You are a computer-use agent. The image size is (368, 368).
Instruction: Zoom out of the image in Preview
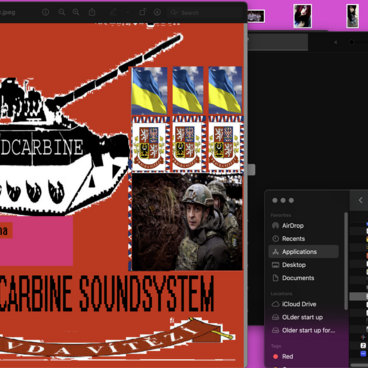point(62,12)
